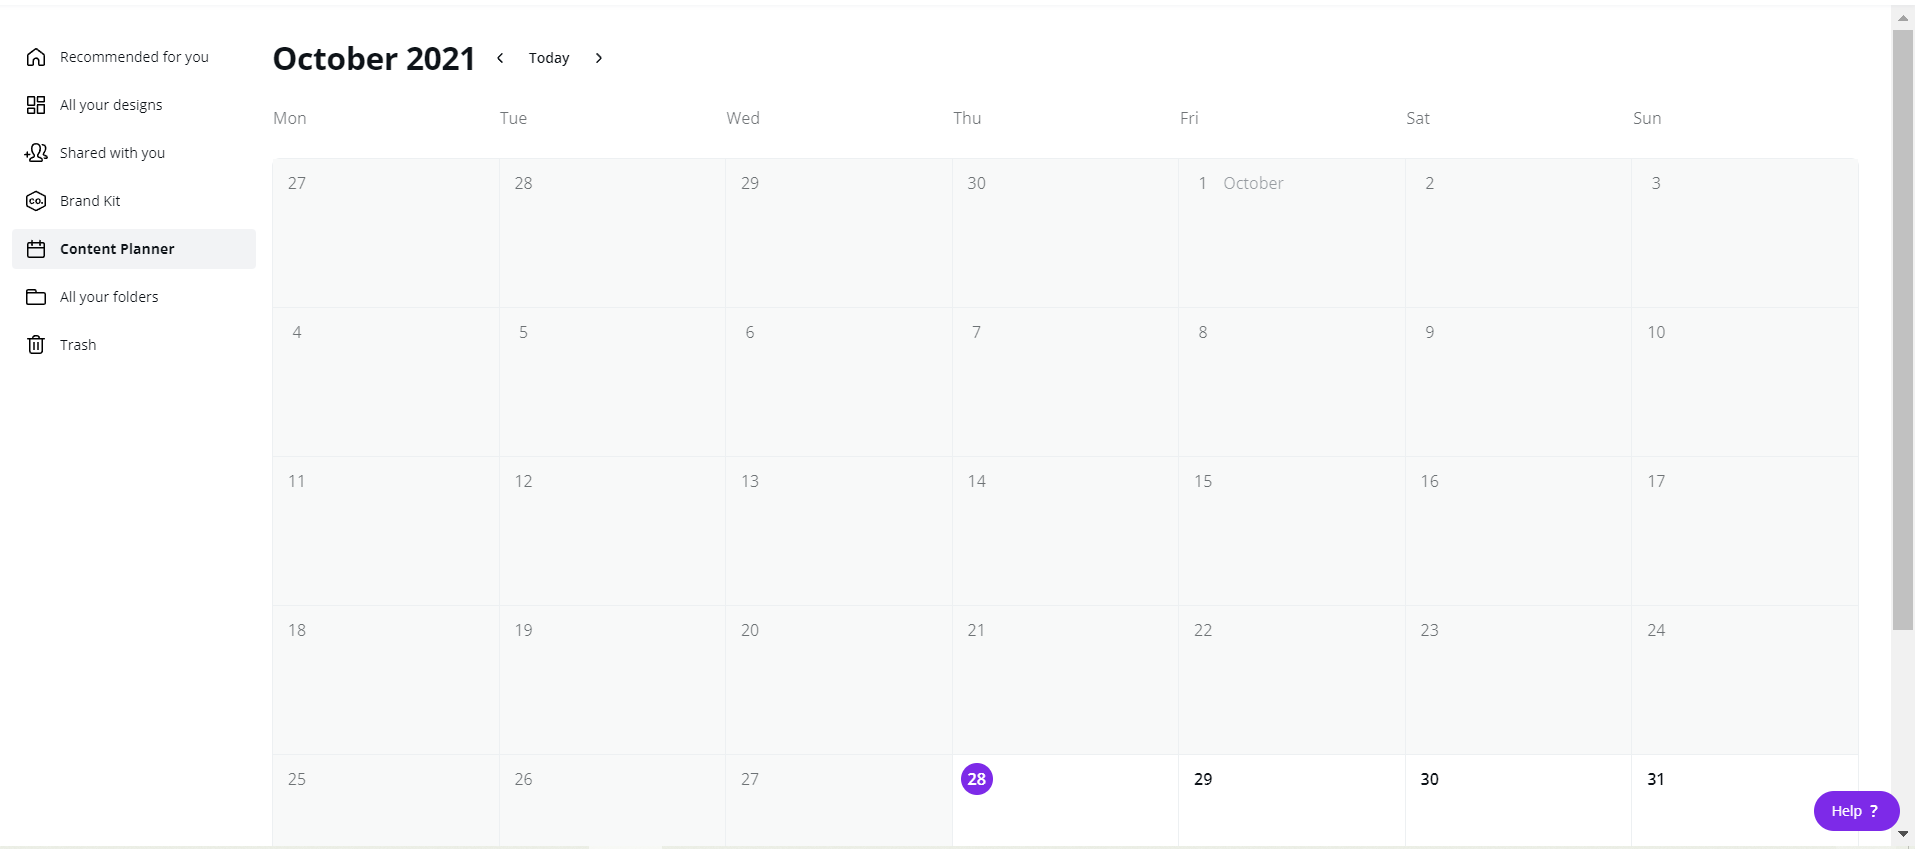Click the October 12 day cell
The height and width of the screenshot is (849, 1915).
point(612,531)
